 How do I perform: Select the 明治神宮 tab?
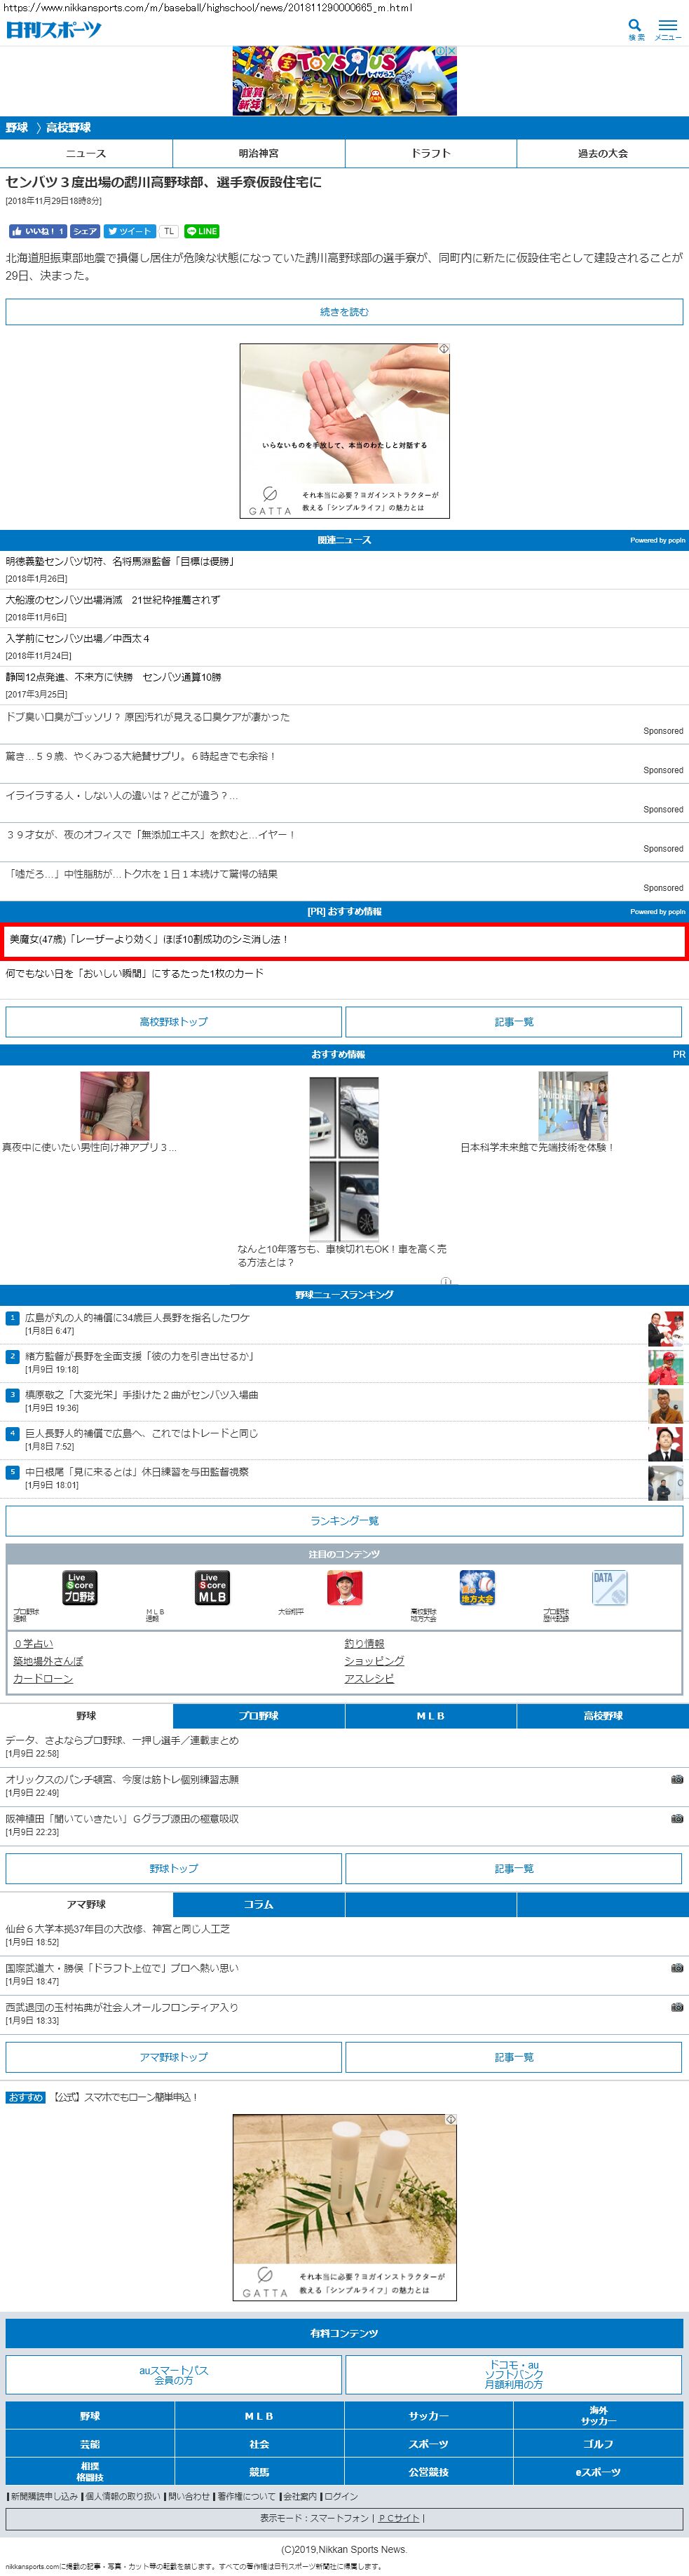click(x=259, y=153)
